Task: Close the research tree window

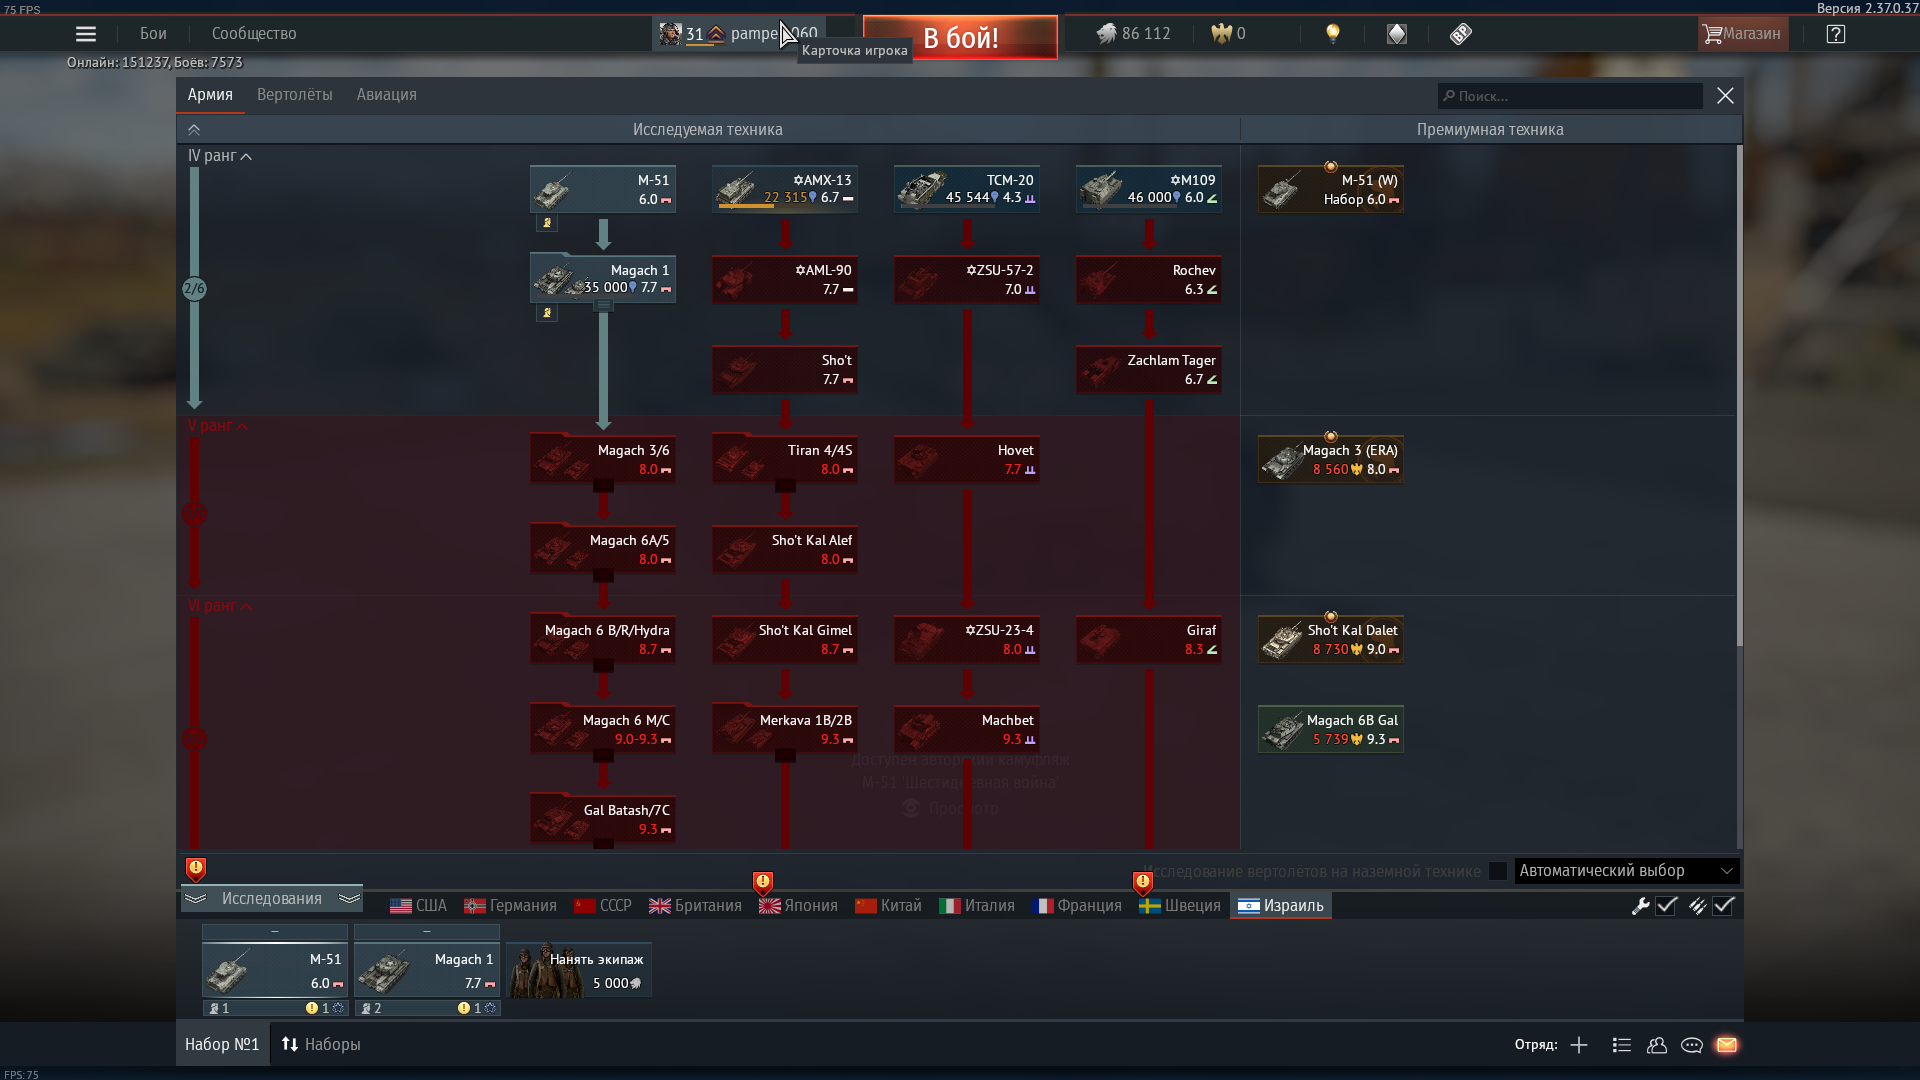Action: pos(1725,96)
